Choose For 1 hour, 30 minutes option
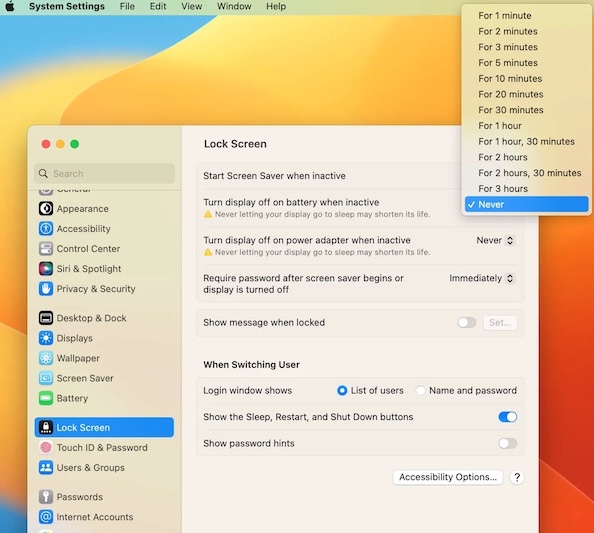This screenshot has width=594, height=533. coord(527,141)
